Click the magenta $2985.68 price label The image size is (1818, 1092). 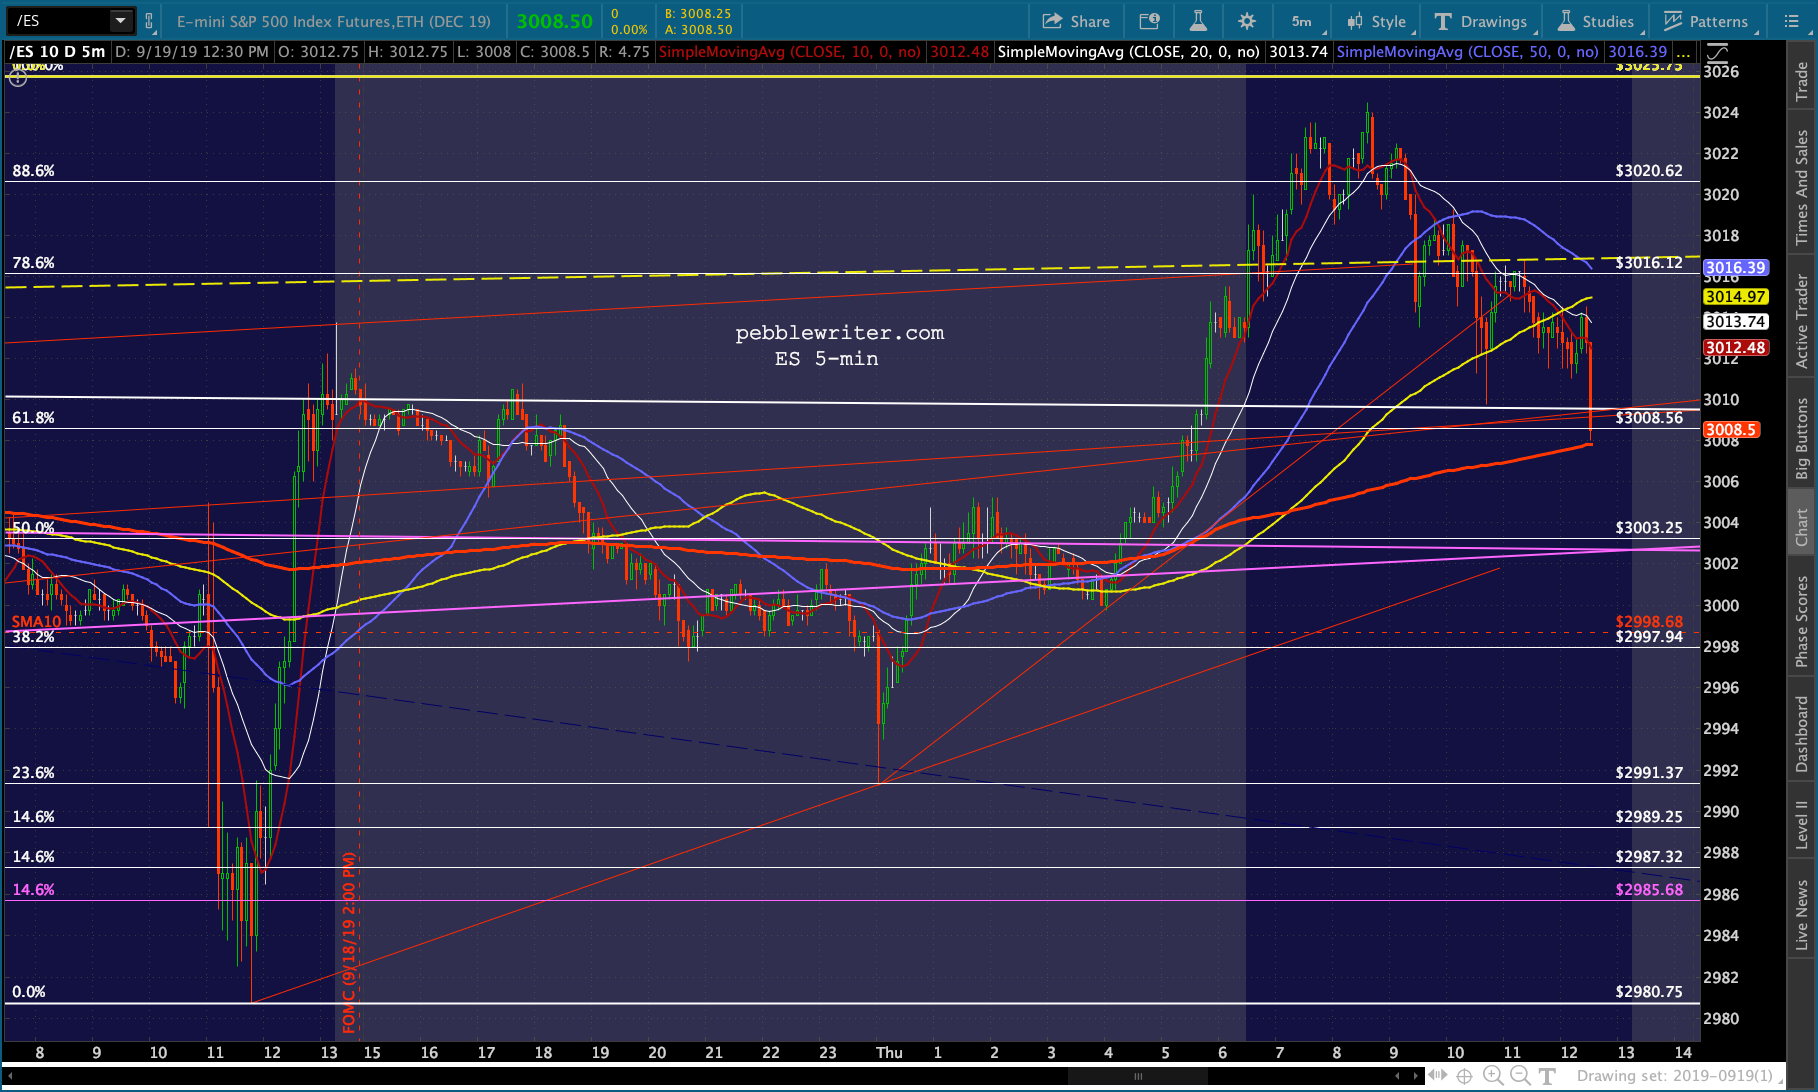tap(1649, 890)
